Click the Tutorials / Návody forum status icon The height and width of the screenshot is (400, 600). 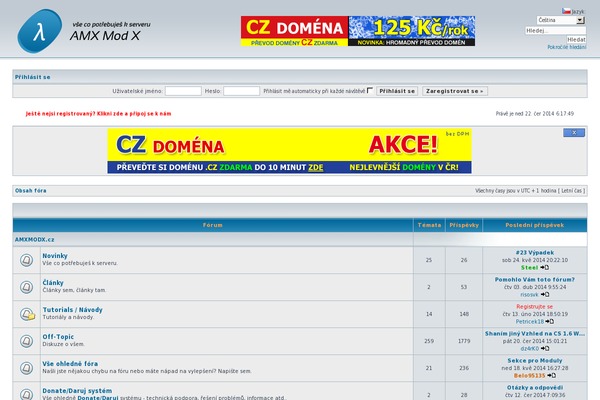coord(27,314)
